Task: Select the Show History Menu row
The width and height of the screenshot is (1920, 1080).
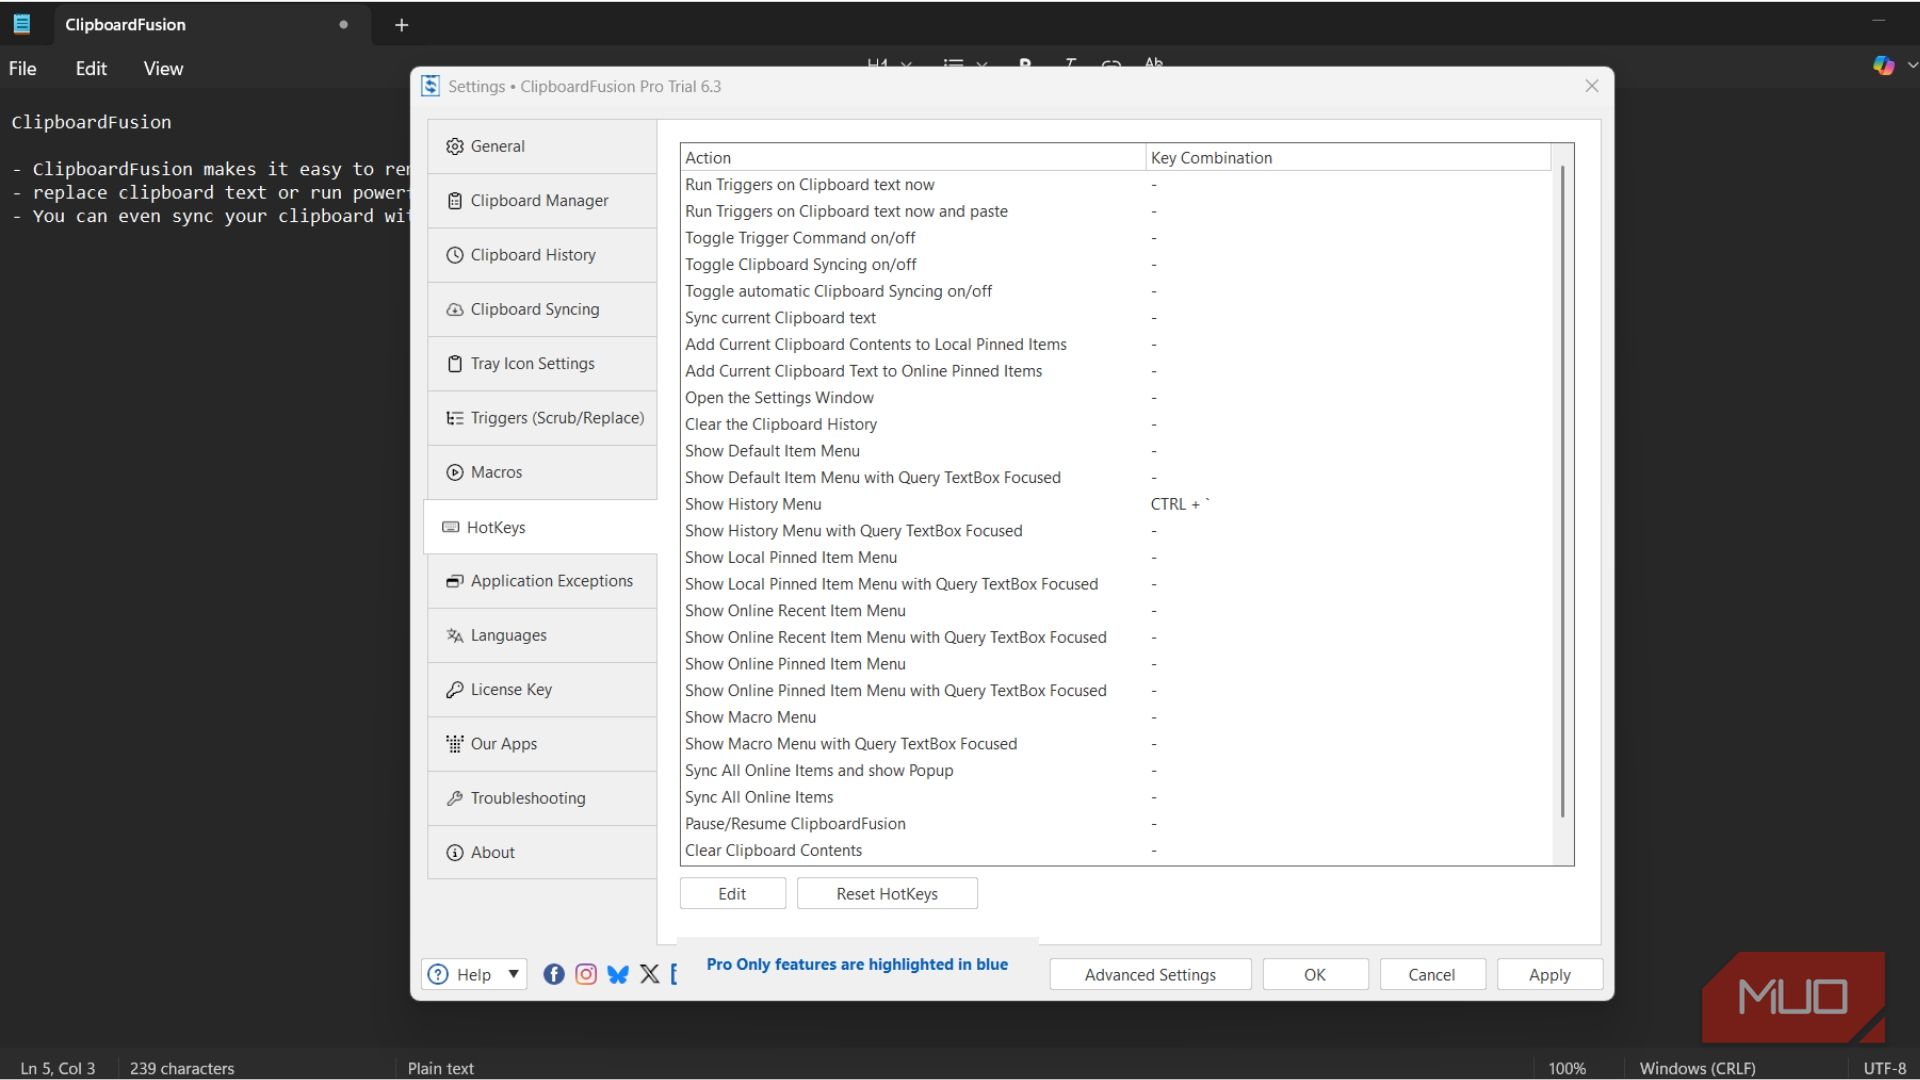Action: (x=1115, y=505)
